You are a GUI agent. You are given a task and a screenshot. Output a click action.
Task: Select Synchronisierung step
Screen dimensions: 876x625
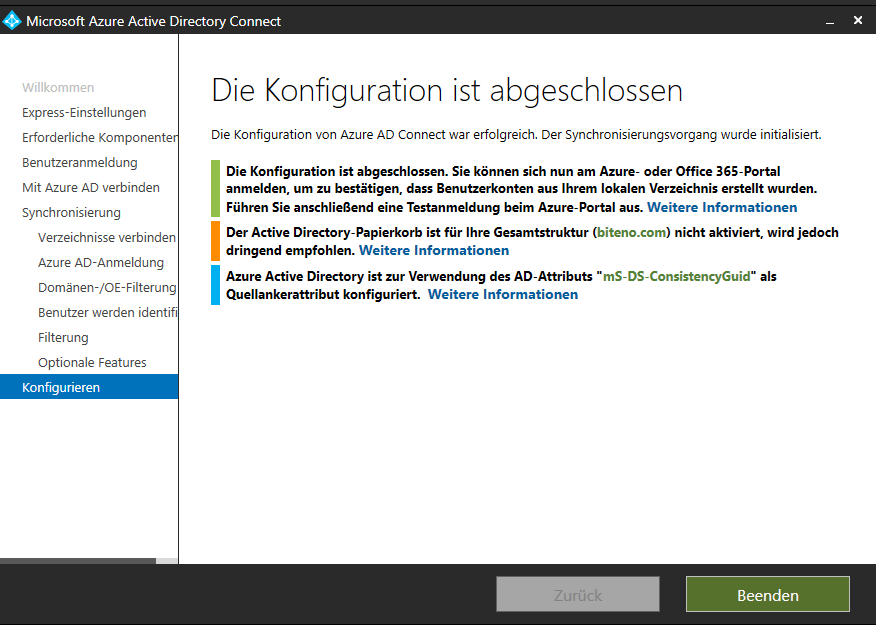72,212
